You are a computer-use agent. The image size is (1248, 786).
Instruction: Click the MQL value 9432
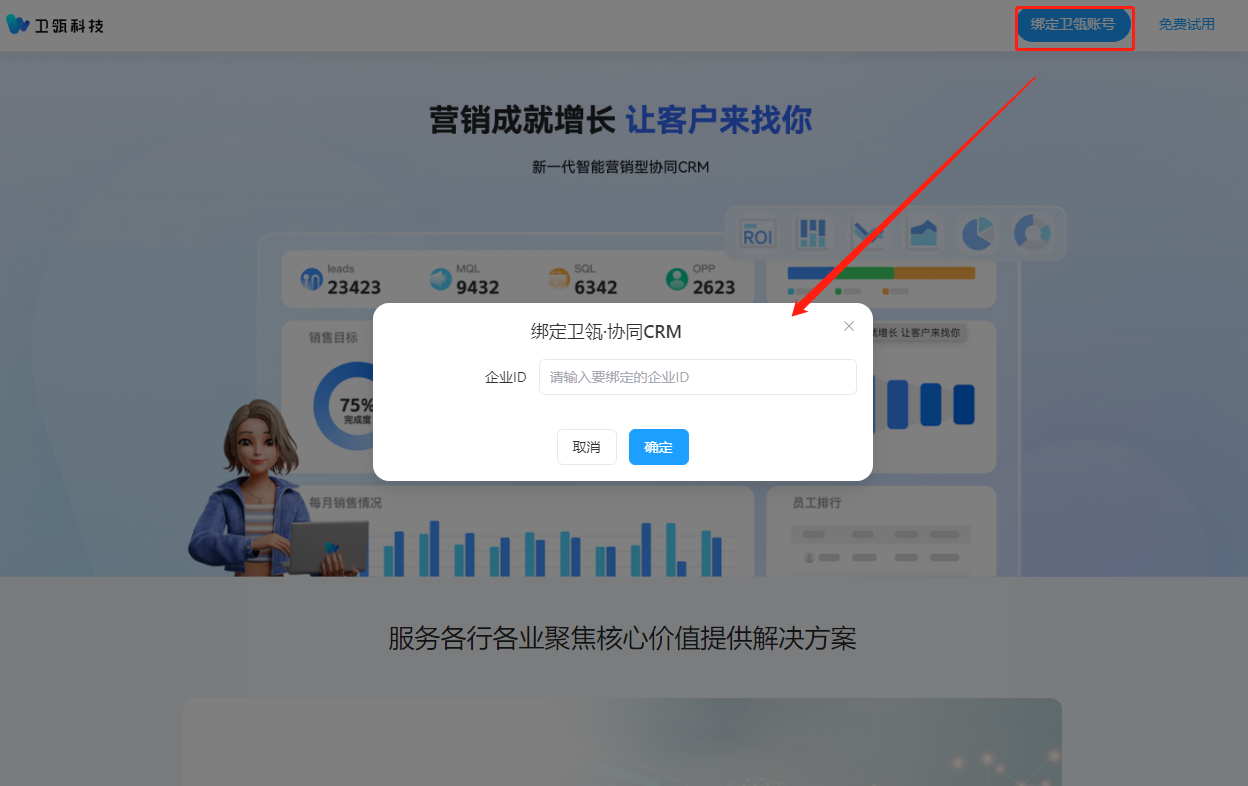click(478, 288)
